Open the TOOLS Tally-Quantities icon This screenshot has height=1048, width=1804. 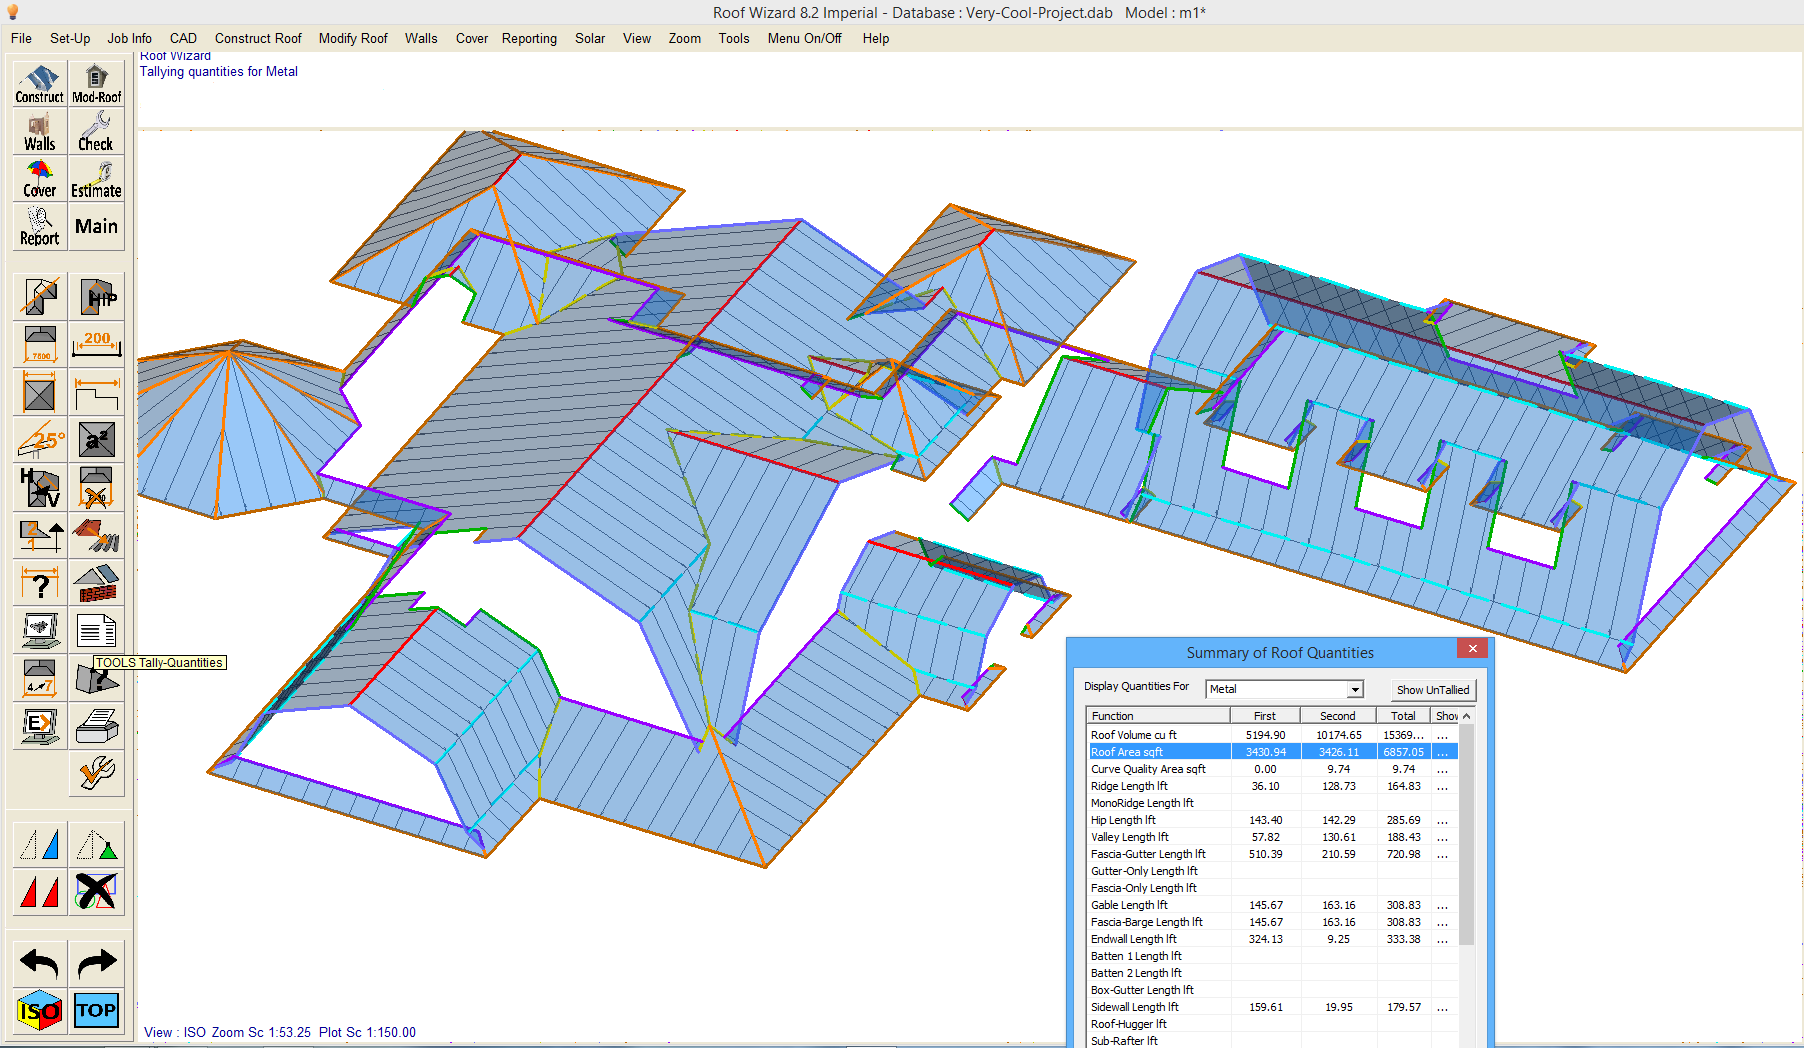click(96, 678)
